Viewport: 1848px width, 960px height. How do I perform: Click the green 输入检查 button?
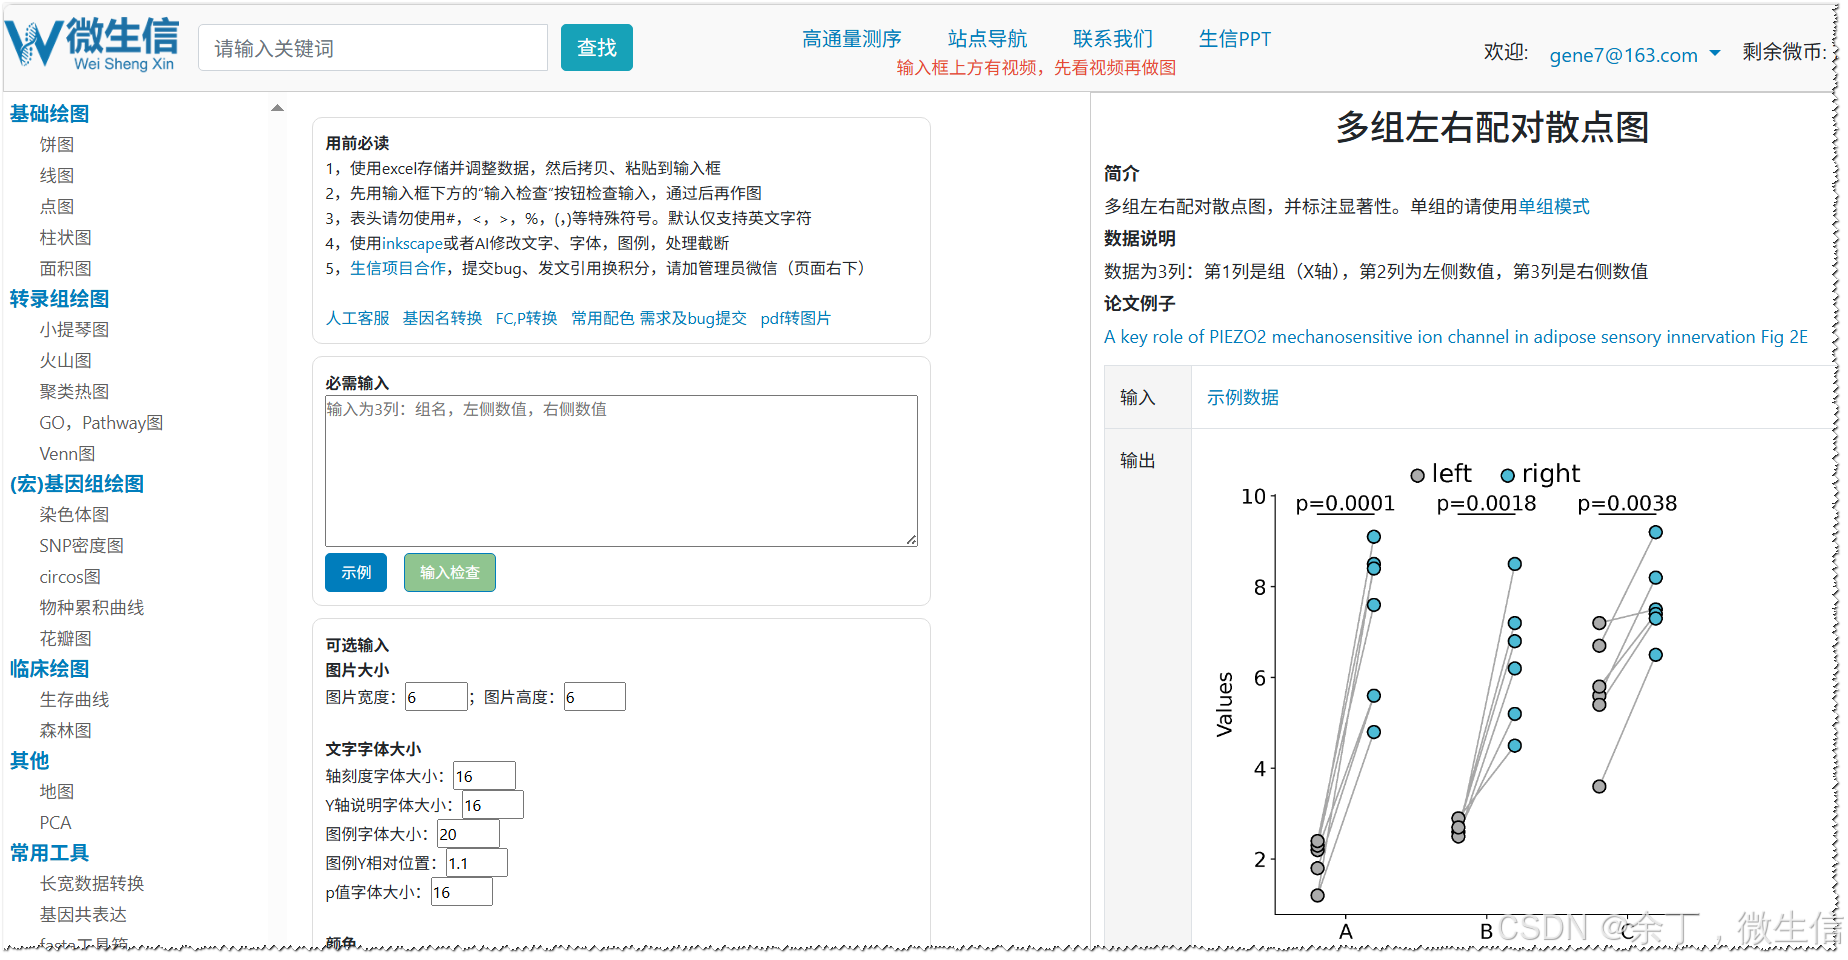(x=450, y=573)
